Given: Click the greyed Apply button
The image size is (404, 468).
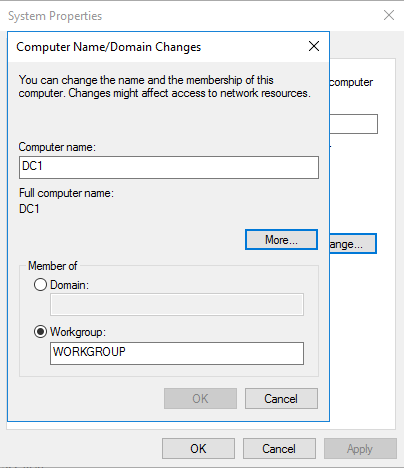Looking at the screenshot, I should [x=360, y=449].
